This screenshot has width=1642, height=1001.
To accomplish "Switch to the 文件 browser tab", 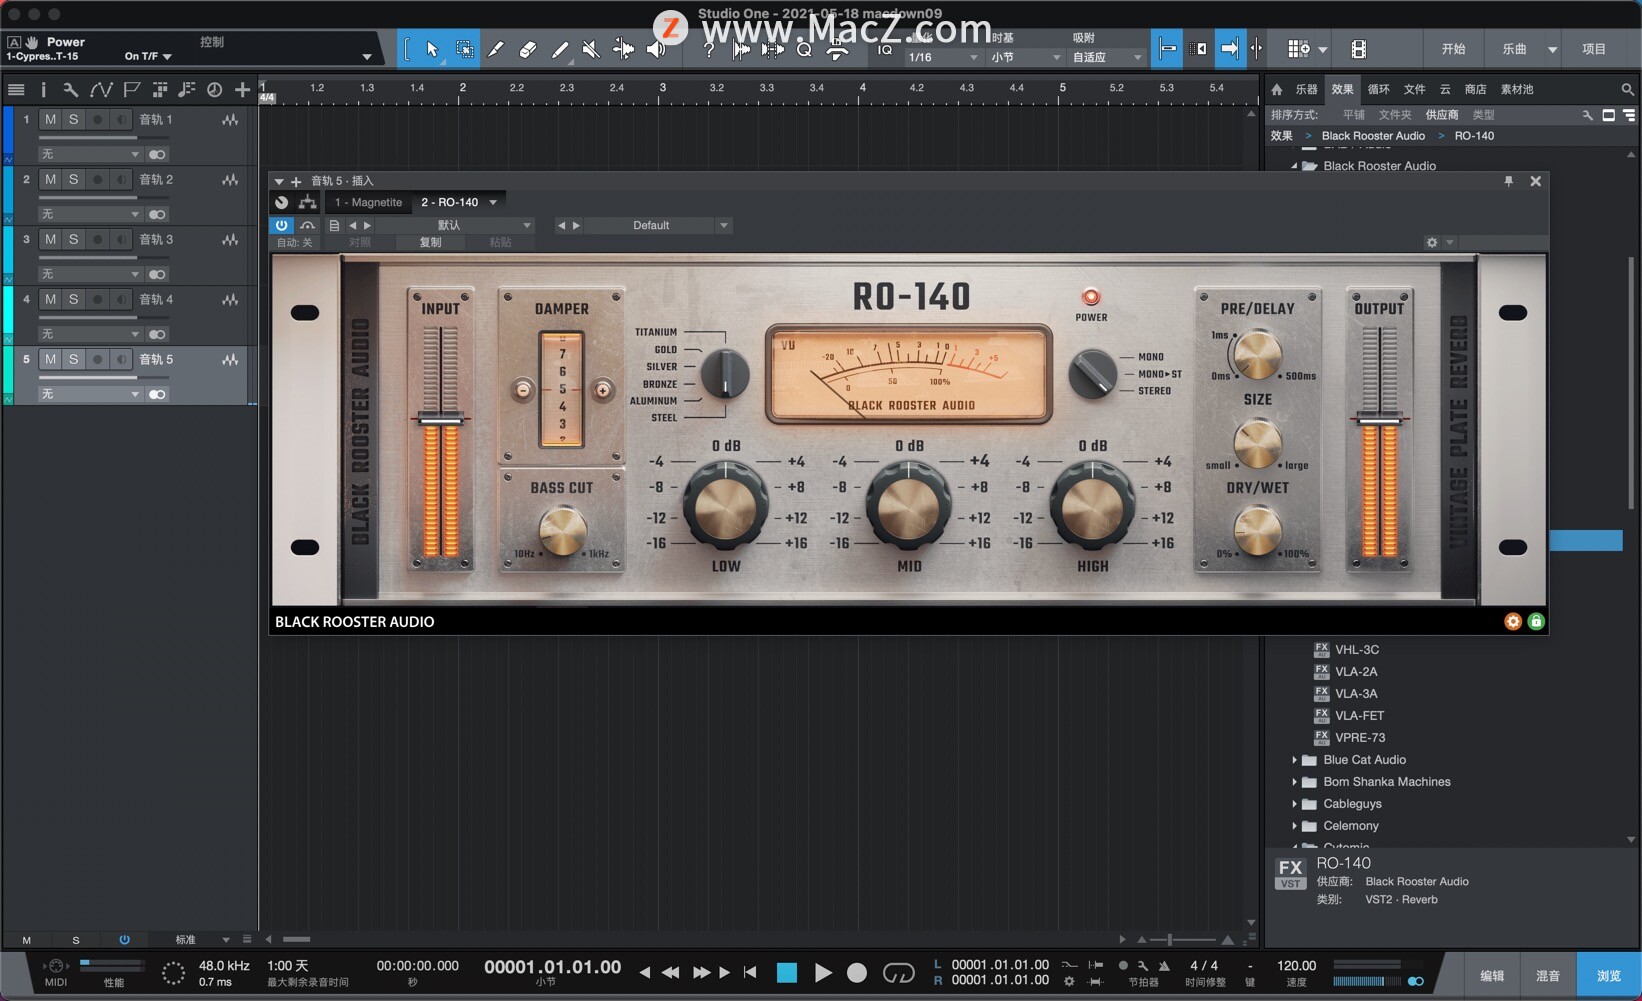I will point(1414,89).
